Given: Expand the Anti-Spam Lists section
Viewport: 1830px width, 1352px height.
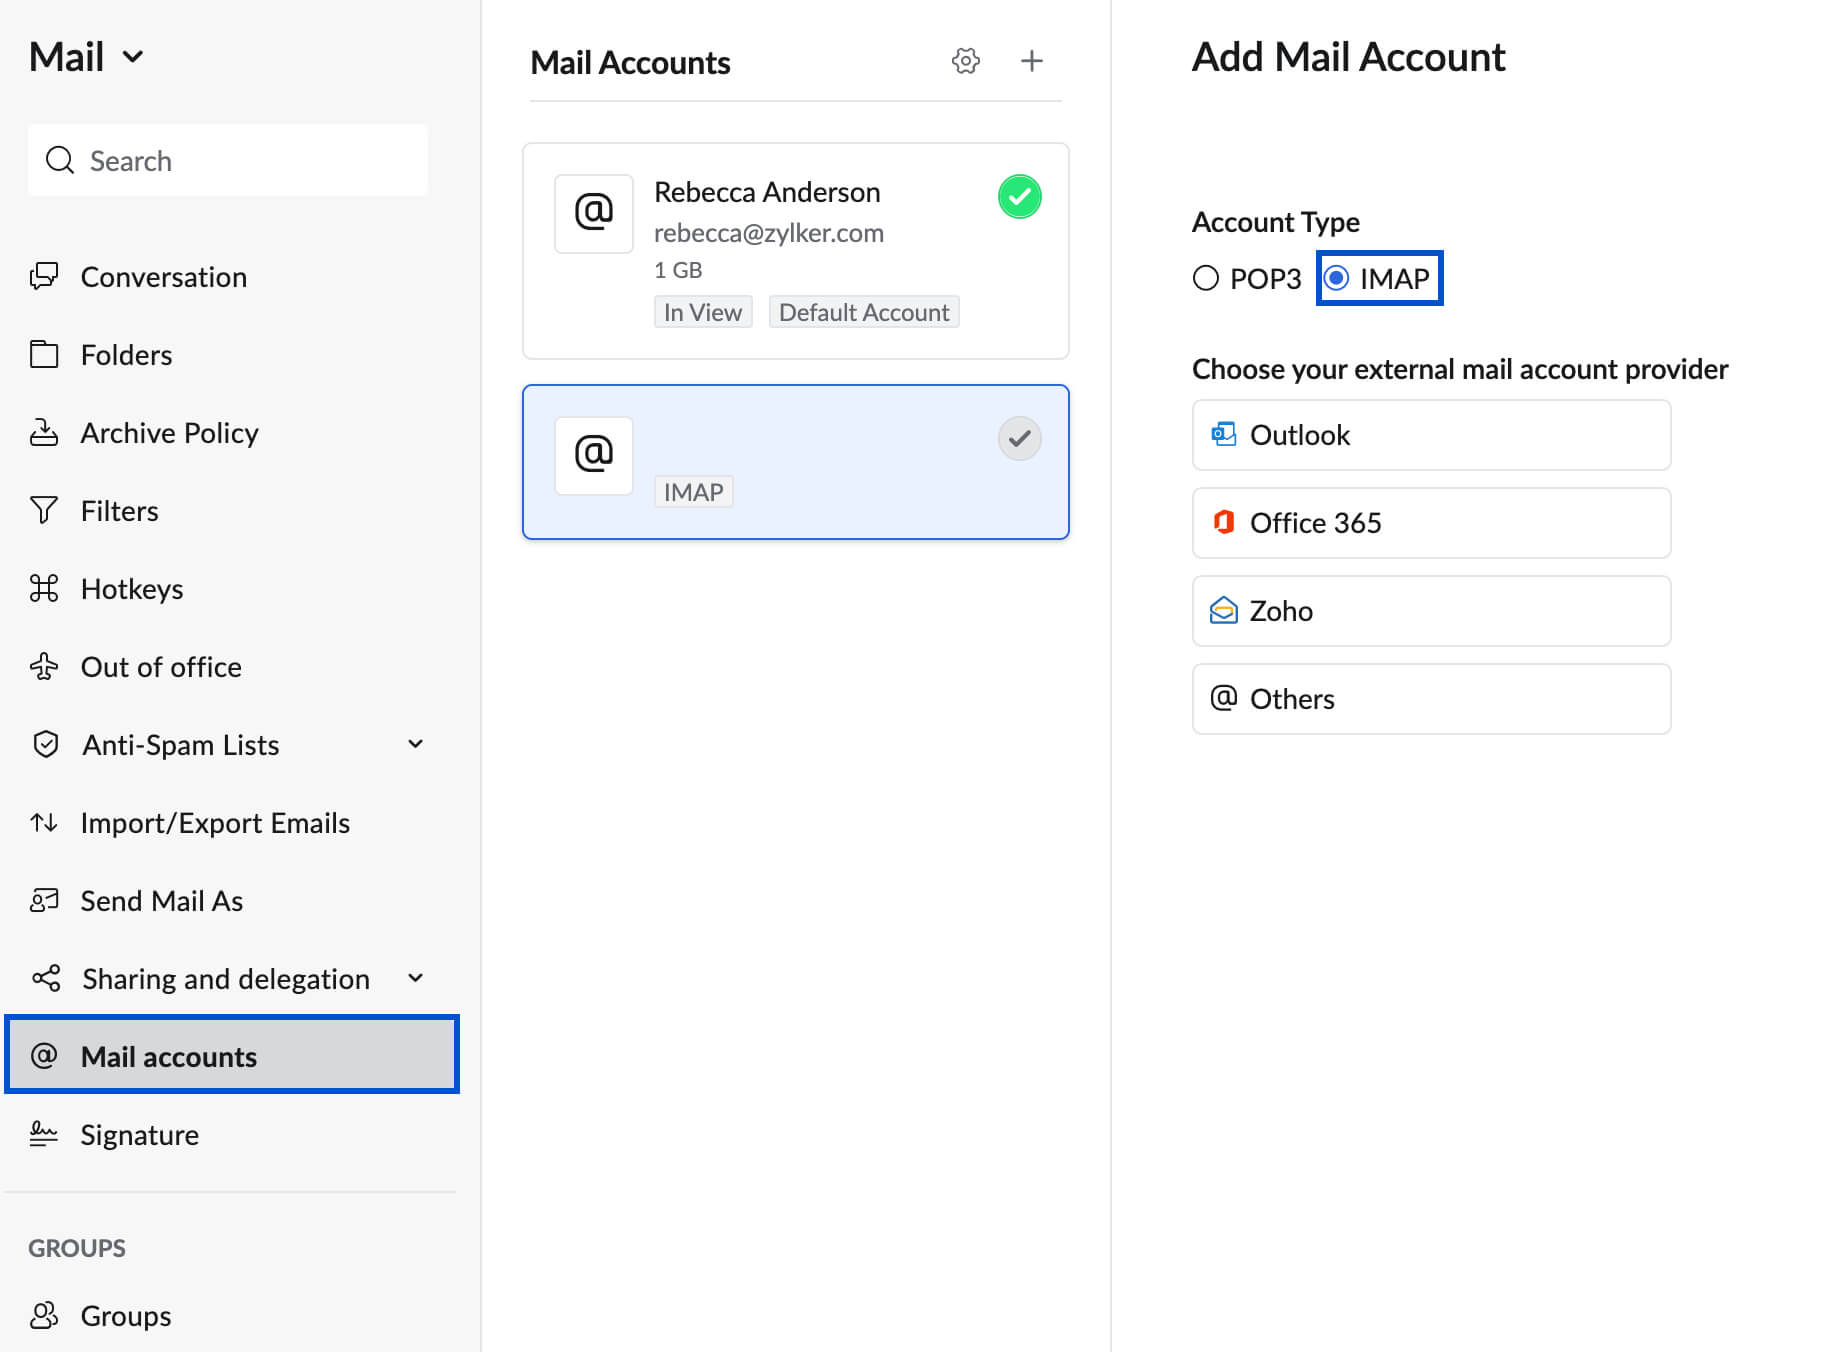Looking at the screenshot, I should [x=414, y=744].
